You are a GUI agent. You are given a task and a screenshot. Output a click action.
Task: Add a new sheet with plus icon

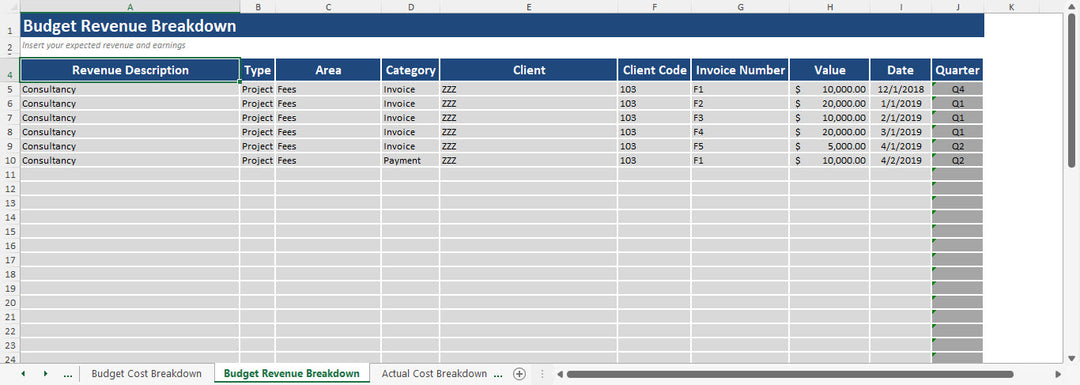click(519, 373)
